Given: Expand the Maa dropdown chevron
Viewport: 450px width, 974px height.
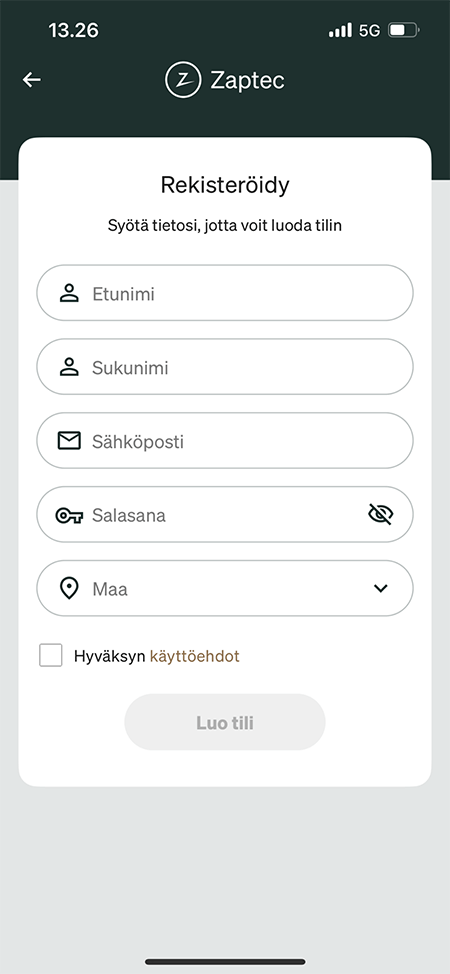Looking at the screenshot, I should pyautogui.click(x=380, y=588).
